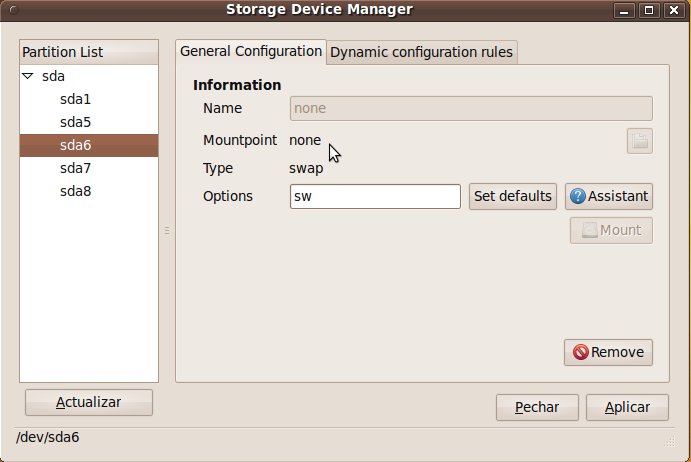
Task: Collapse the sda tree node
Action: 28,76
